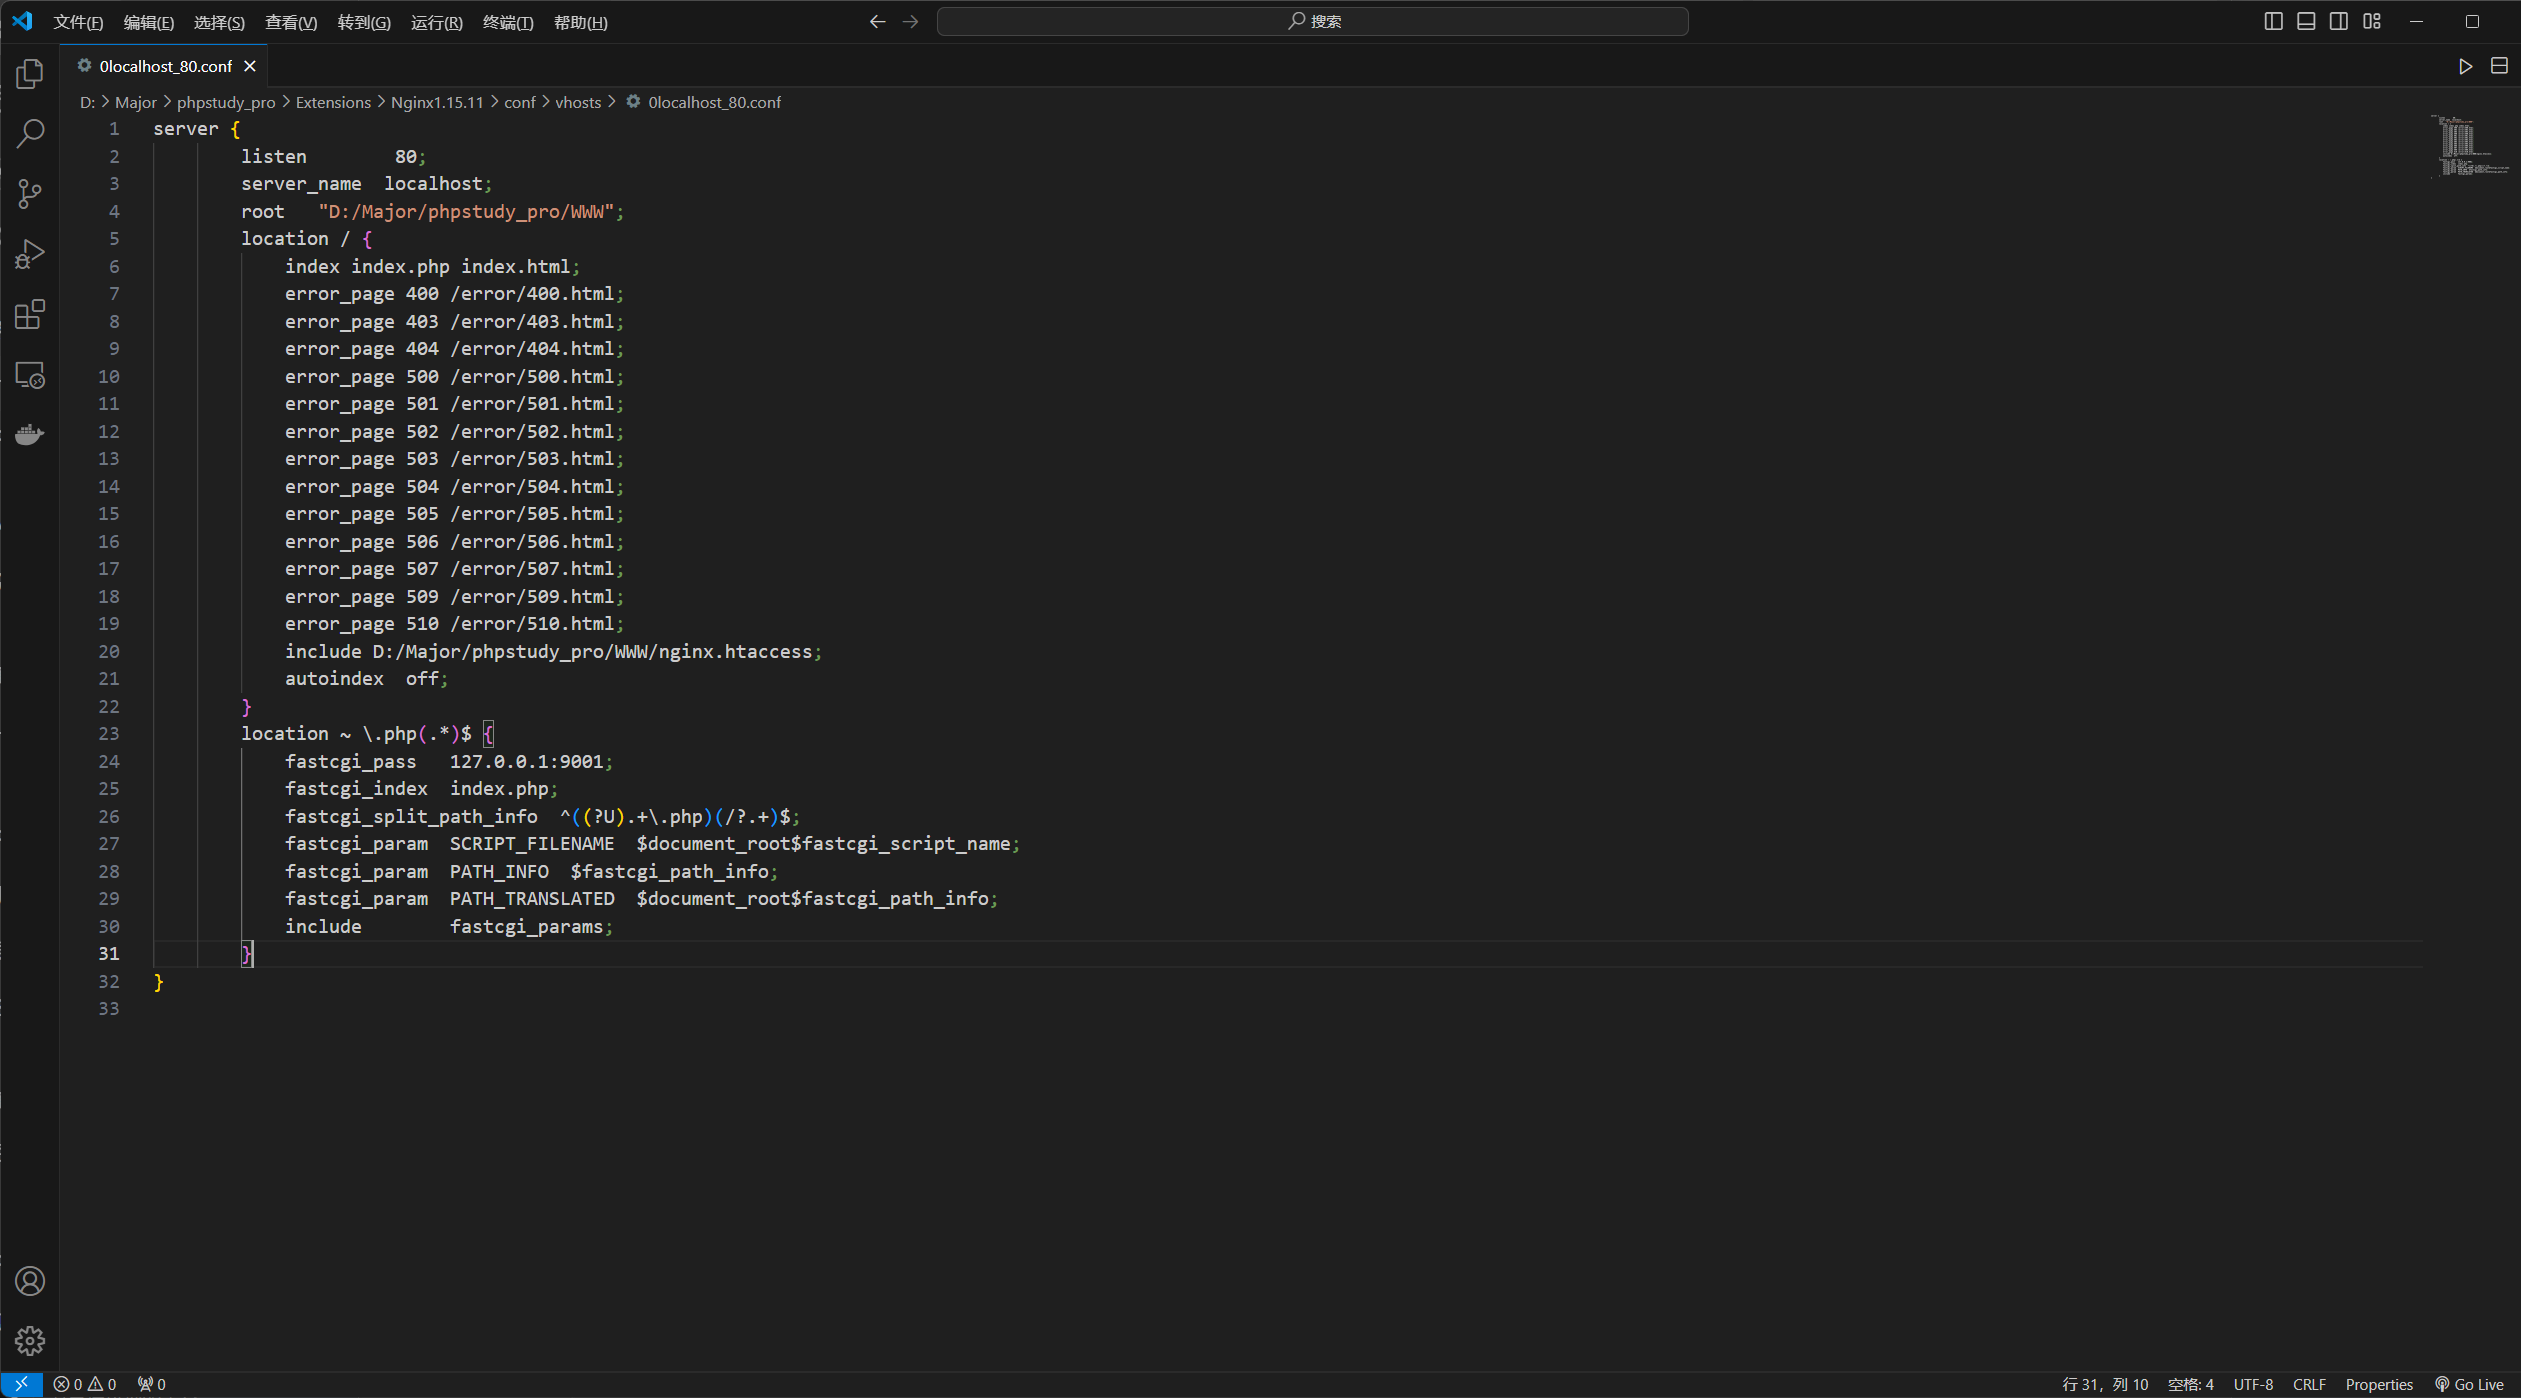Toggle the bottom panel
Screen dimensions: 2521x1398
[x=2306, y=21]
